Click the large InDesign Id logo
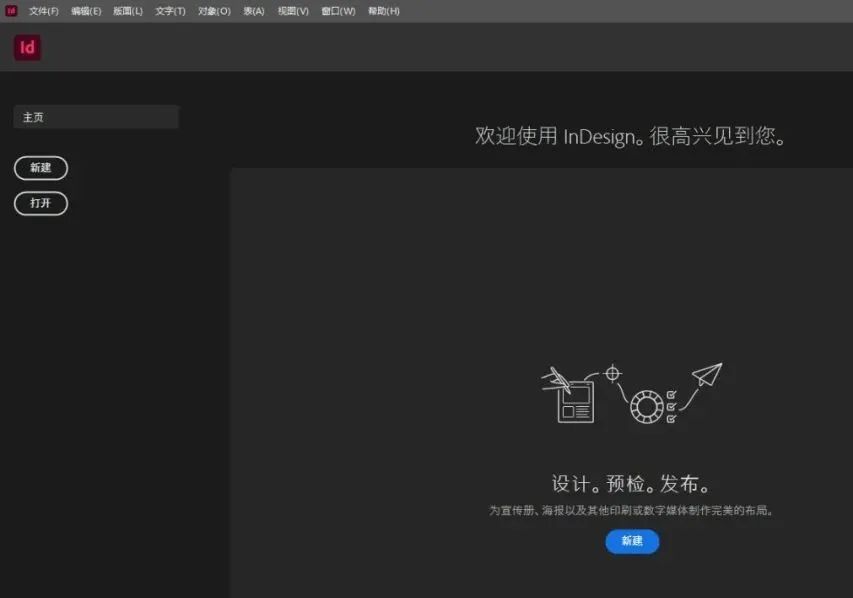The image size is (853, 598). [27, 47]
